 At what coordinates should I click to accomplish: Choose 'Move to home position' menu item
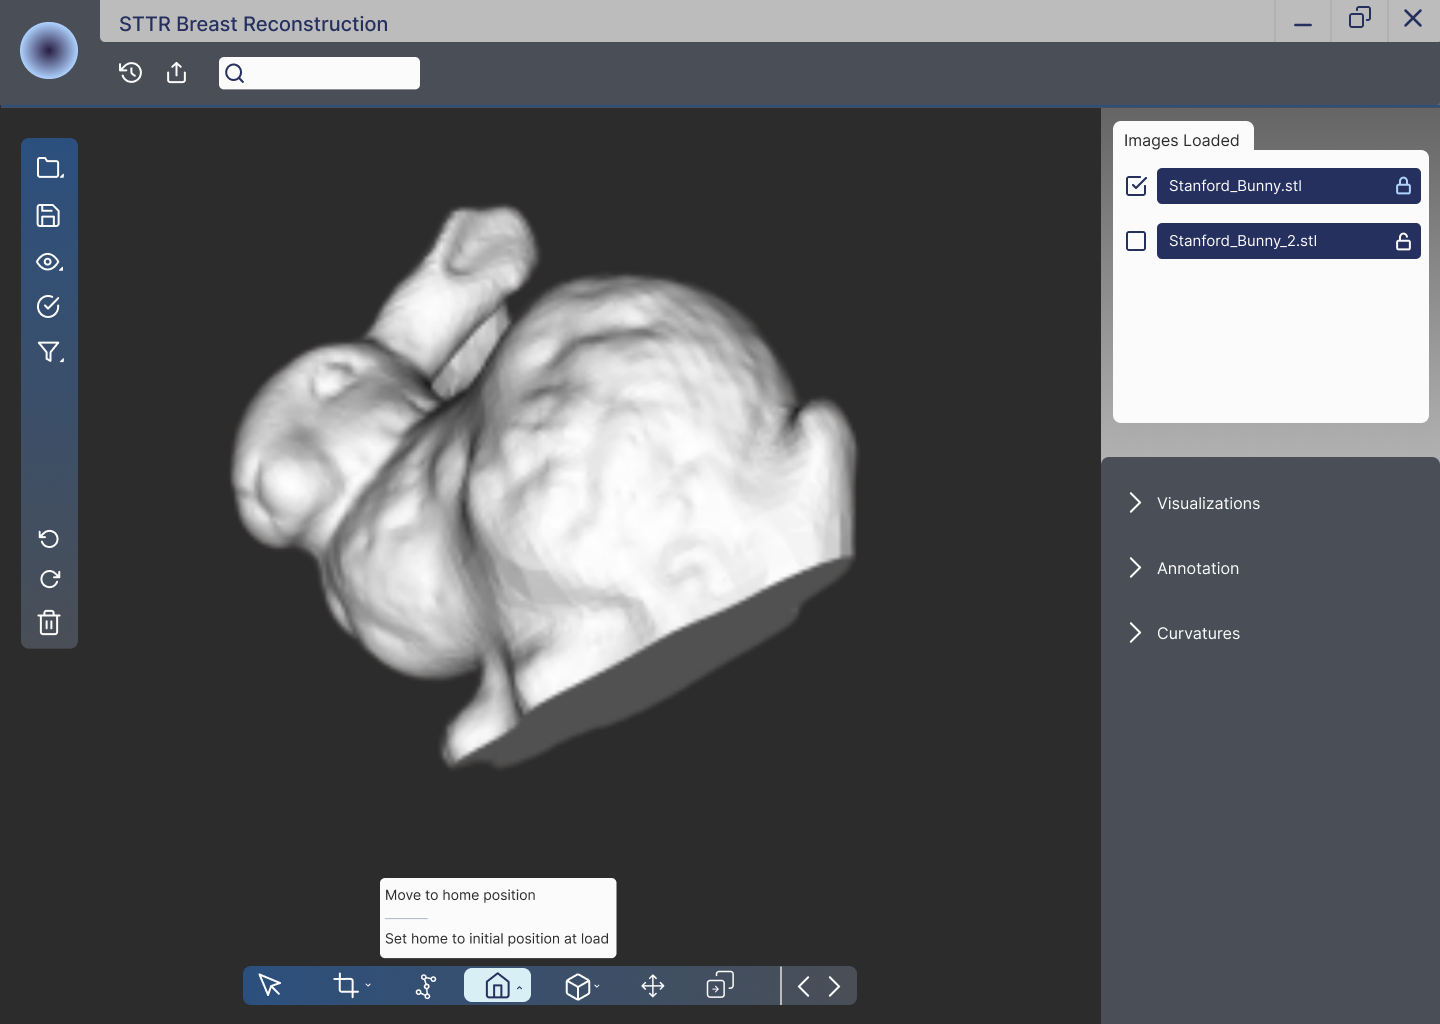click(x=460, y=895)
